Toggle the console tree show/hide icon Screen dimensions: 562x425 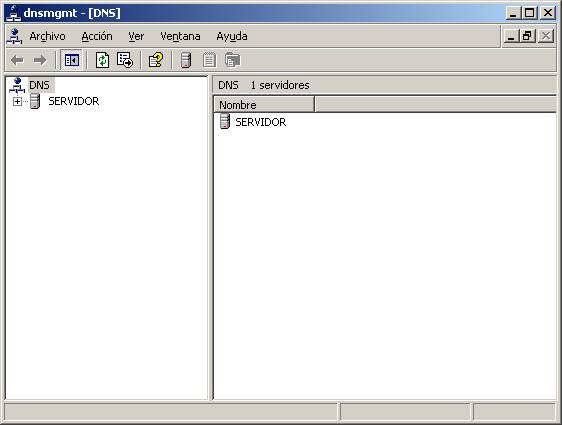coord(71,60)
